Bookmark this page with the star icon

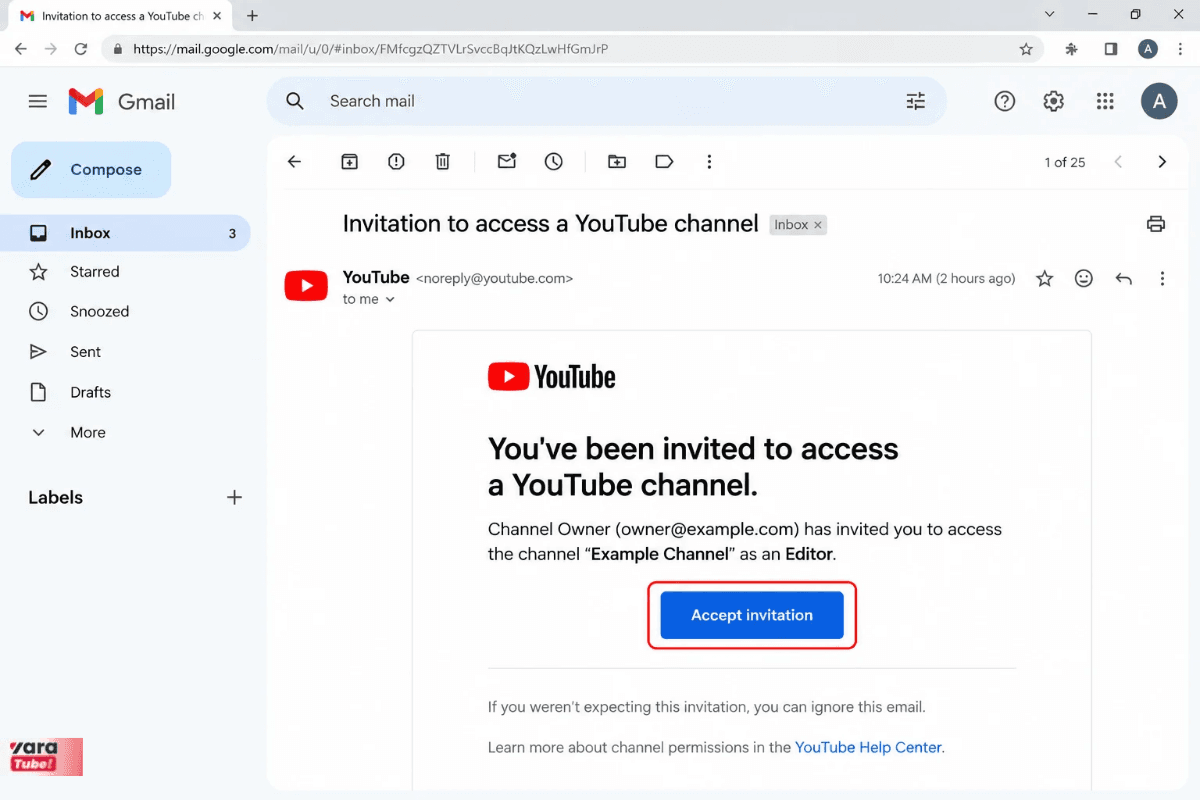1026,48
